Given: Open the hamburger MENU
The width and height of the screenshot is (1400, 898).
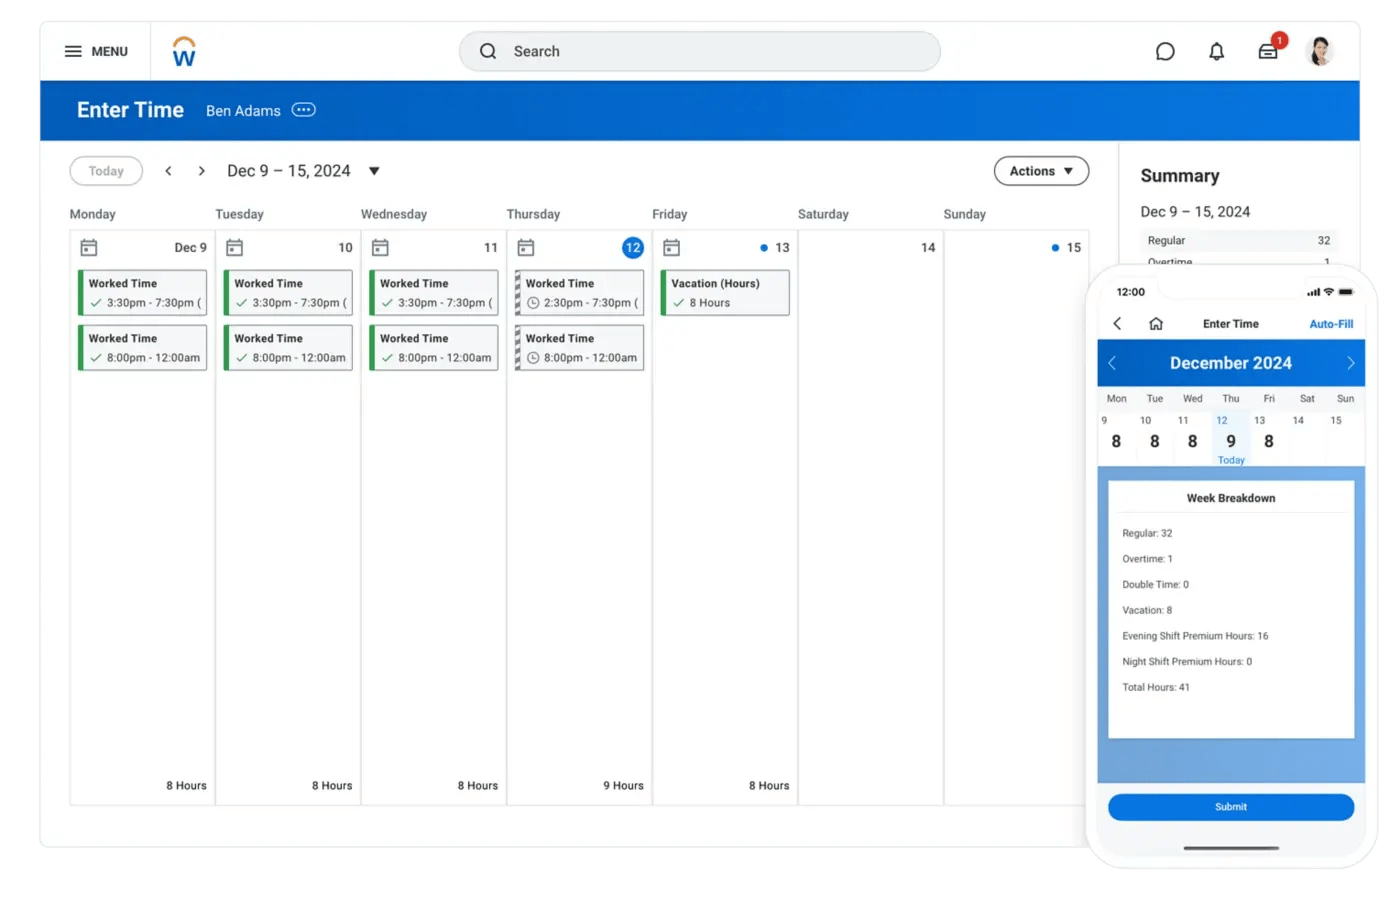Looking at the screenshot, I should [x=74, y=51].
